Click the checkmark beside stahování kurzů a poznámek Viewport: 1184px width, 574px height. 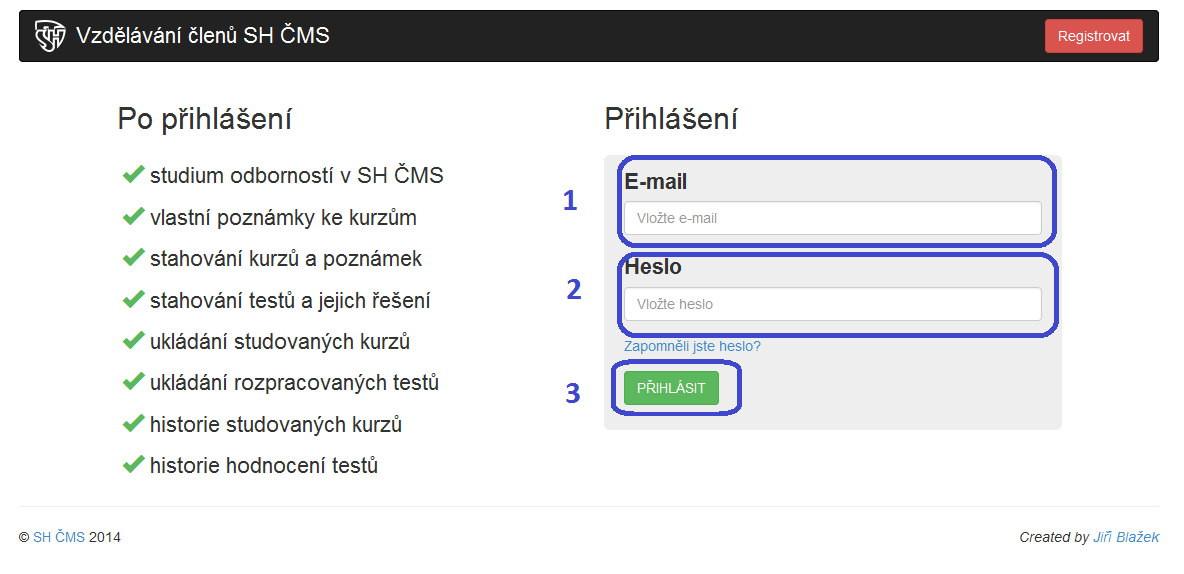[x=133, y=258]
